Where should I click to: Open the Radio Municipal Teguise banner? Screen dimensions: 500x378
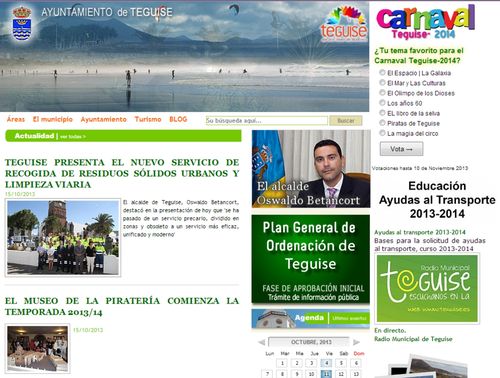click(x=427, y=288)
